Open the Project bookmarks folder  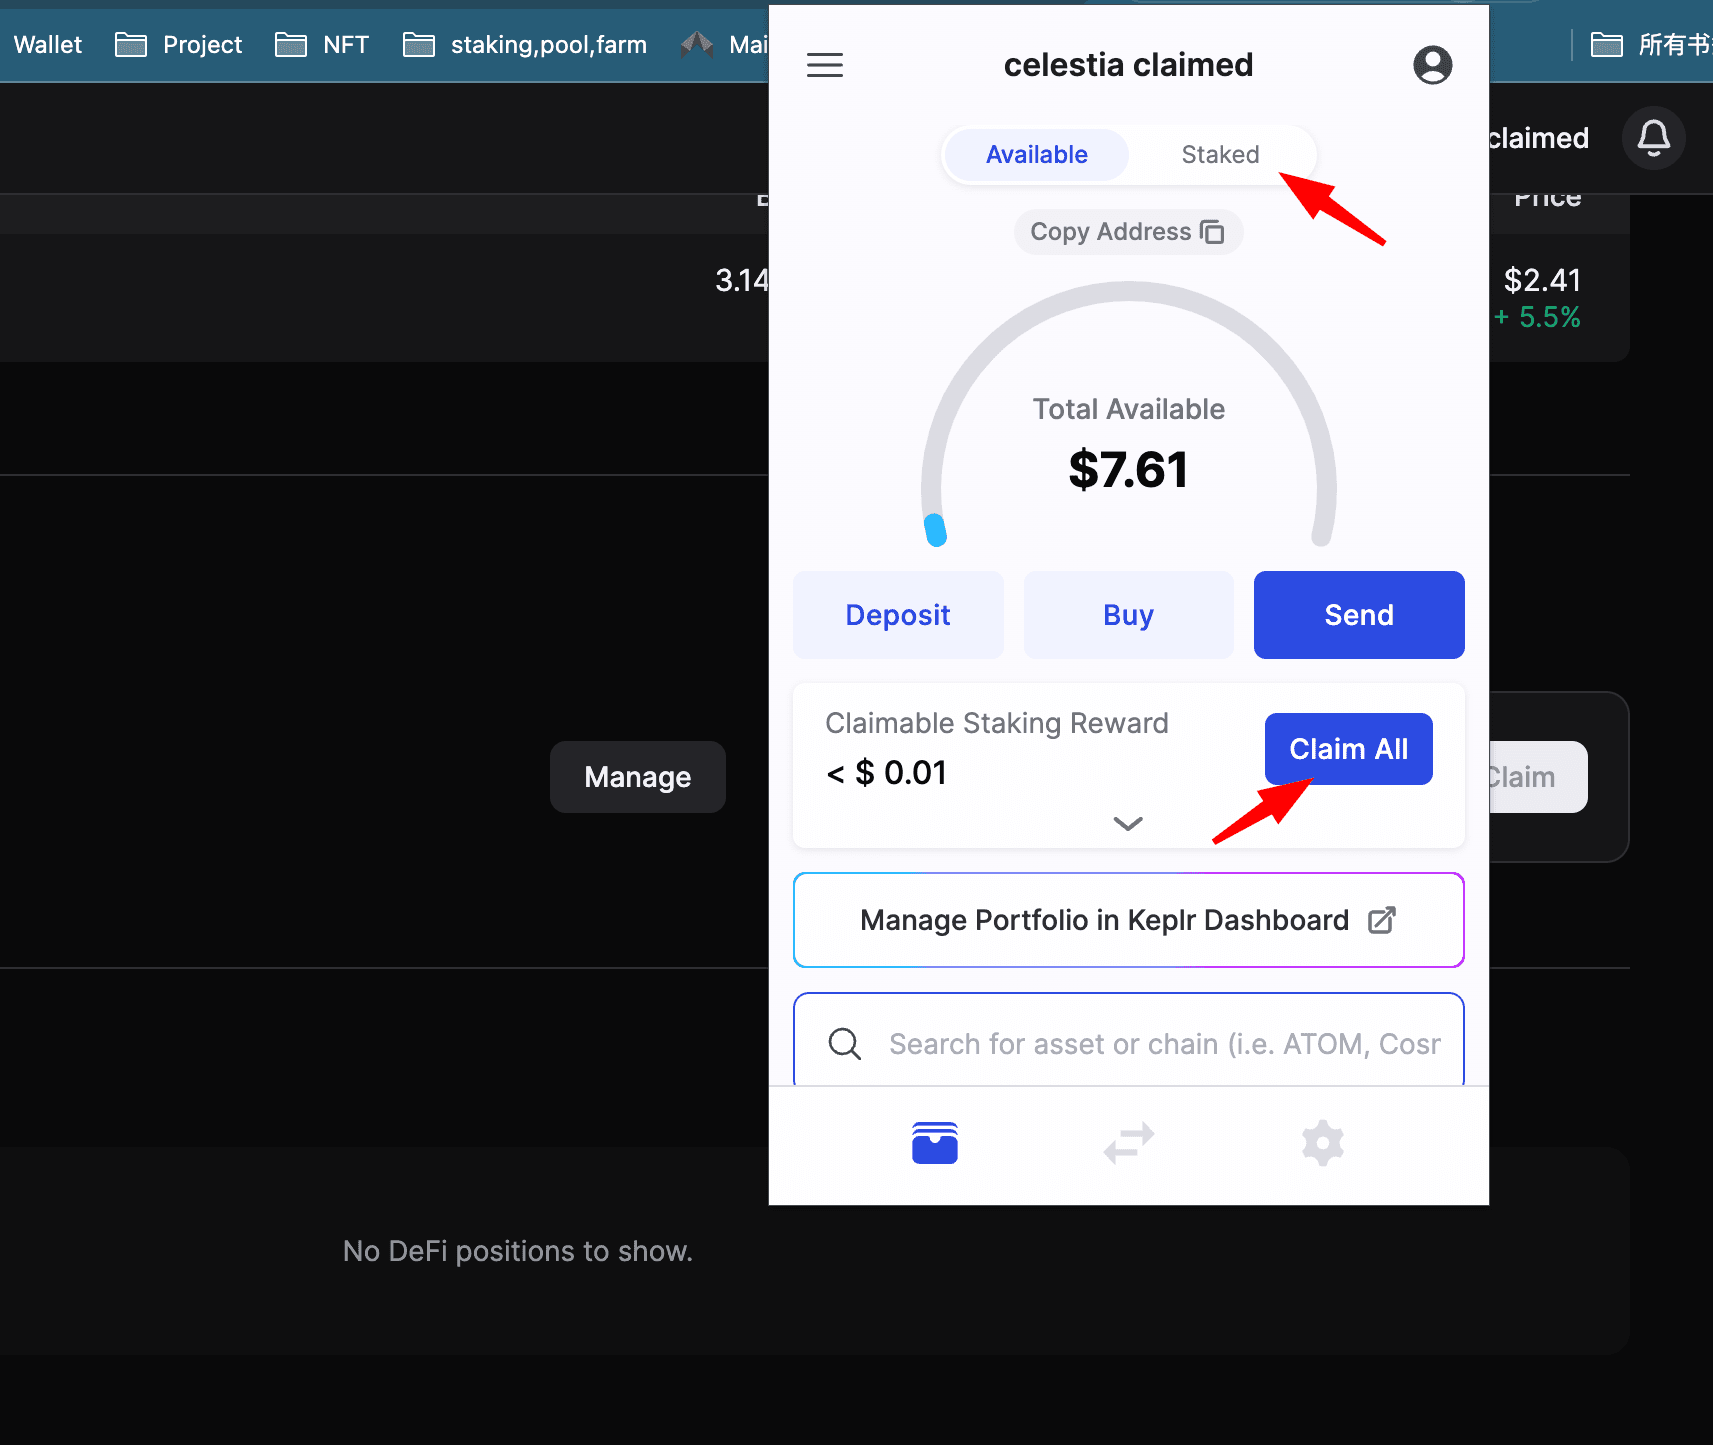pos(179,45)
